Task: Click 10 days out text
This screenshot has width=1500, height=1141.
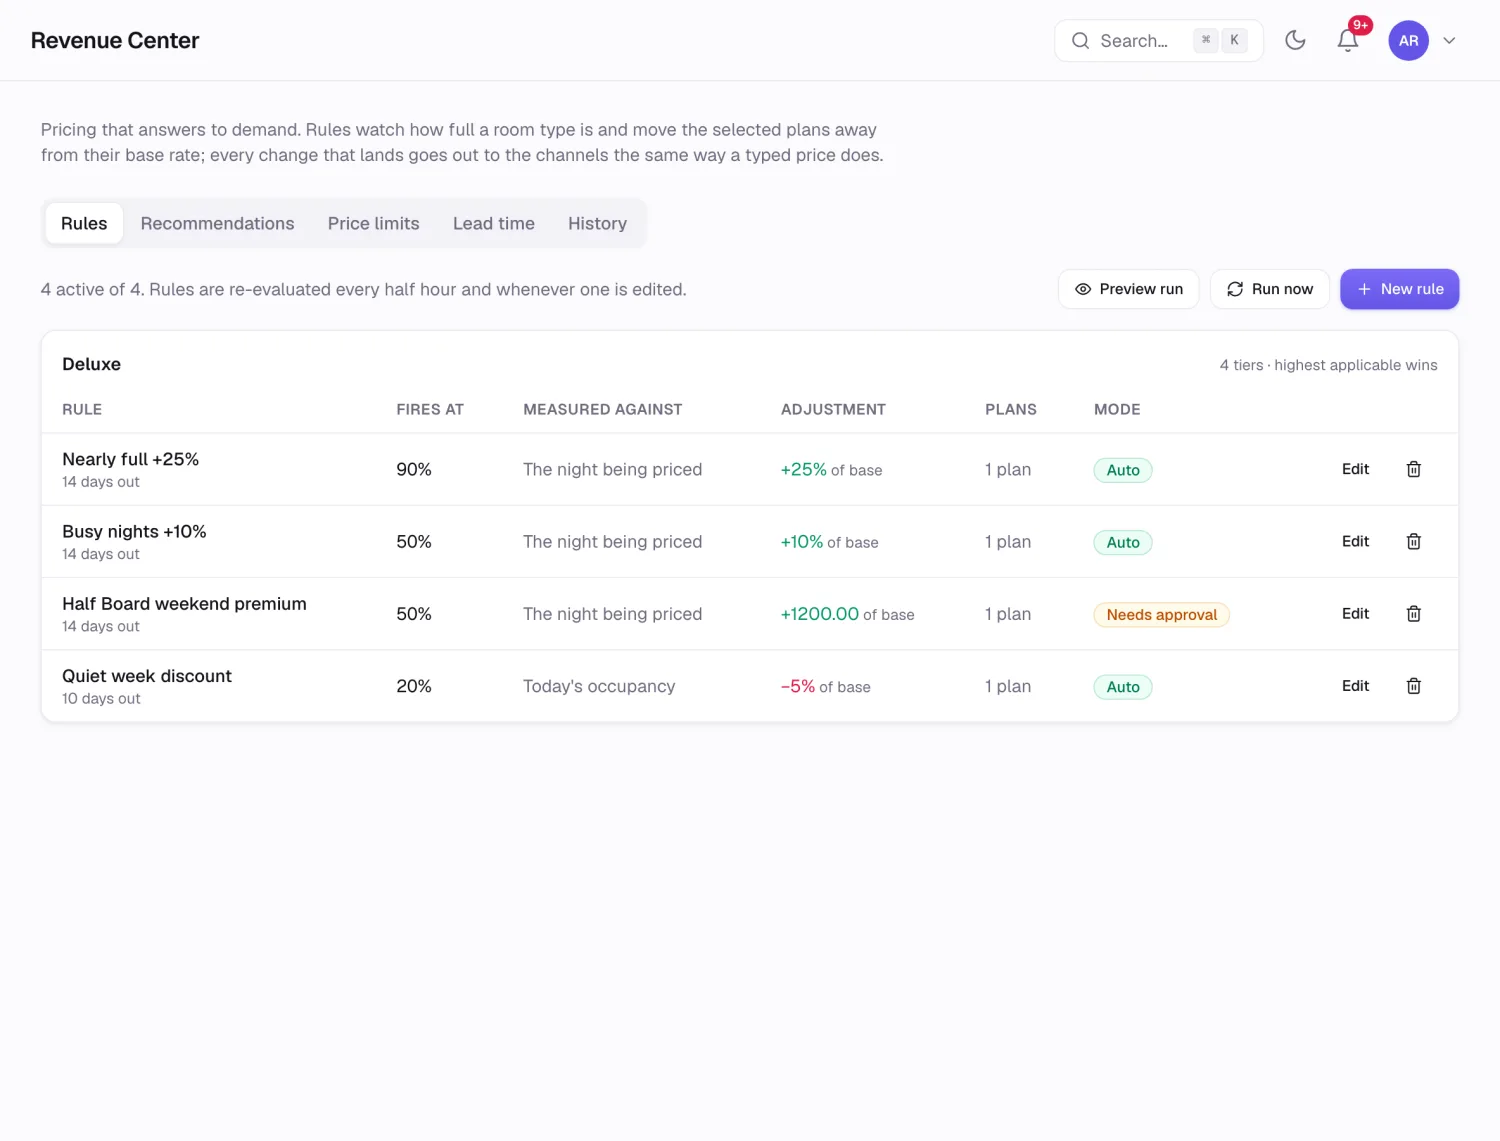Action: click(x=101, y=698)
